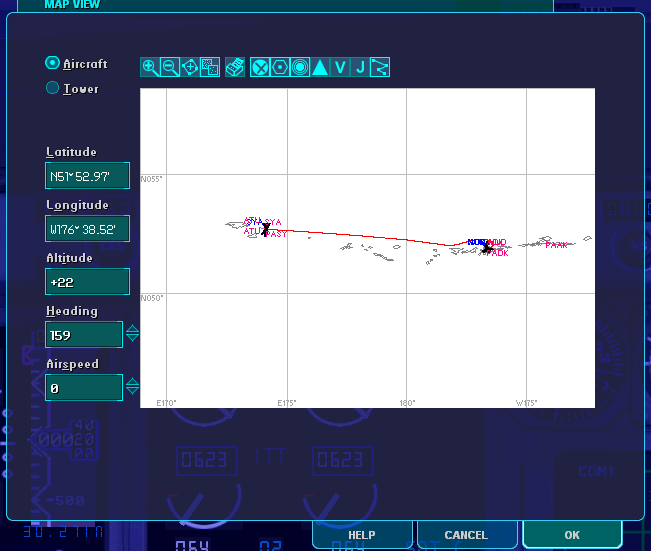Click the 180° longitude grid label
Image resolution: width=651 pixels, height=551 pixels.
[407, 403]
